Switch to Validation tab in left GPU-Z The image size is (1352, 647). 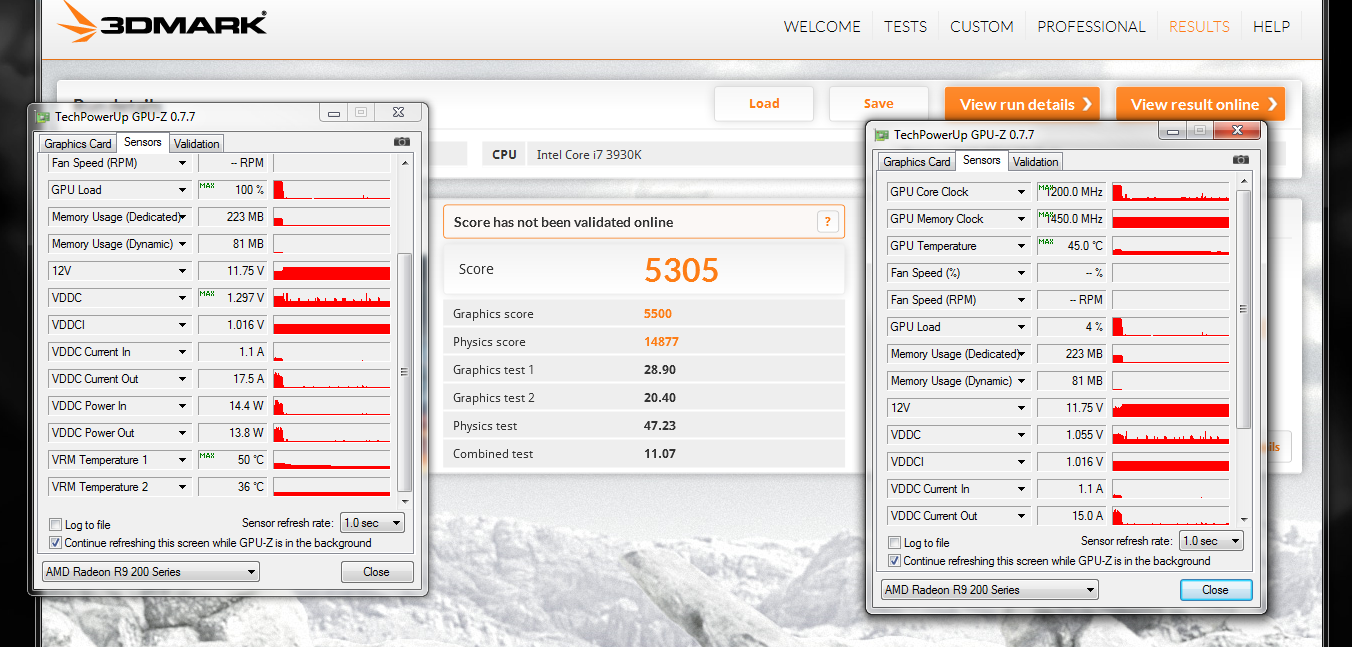[196, 144]
